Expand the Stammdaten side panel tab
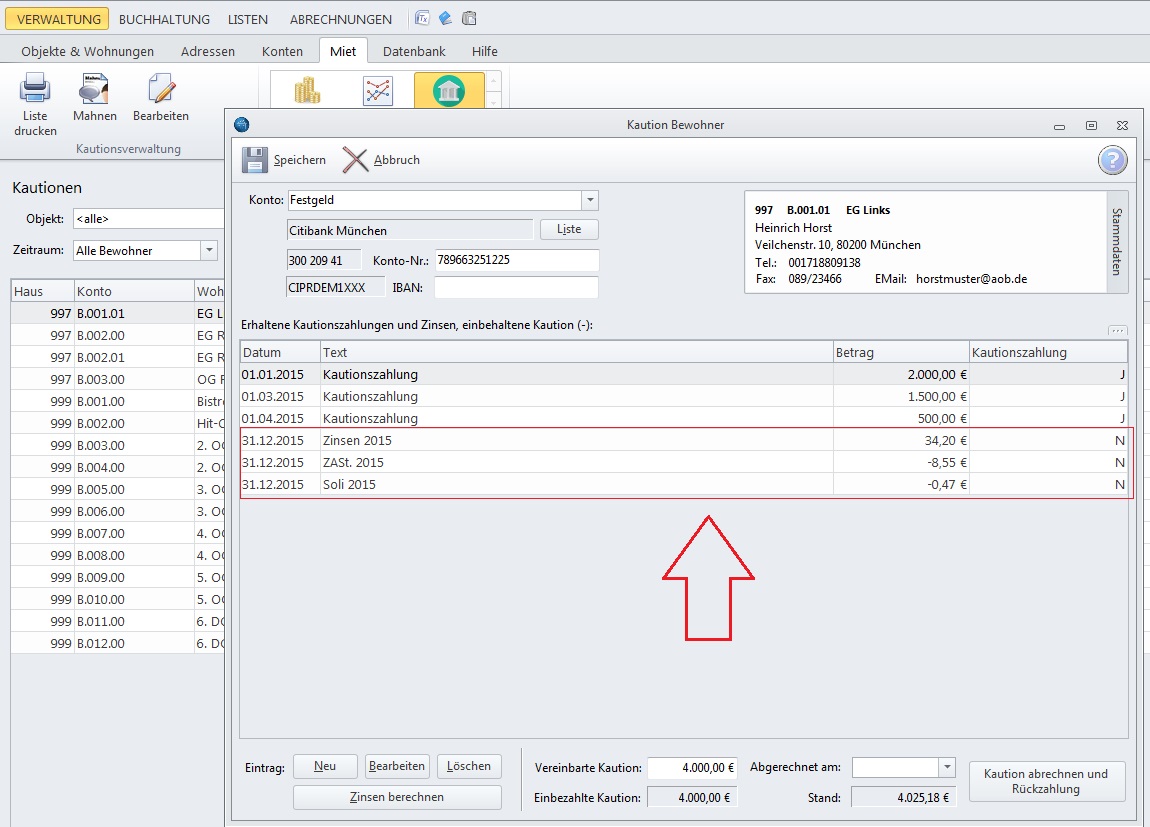Screen dimensions: 1150x827 [x=1118, y=242]
